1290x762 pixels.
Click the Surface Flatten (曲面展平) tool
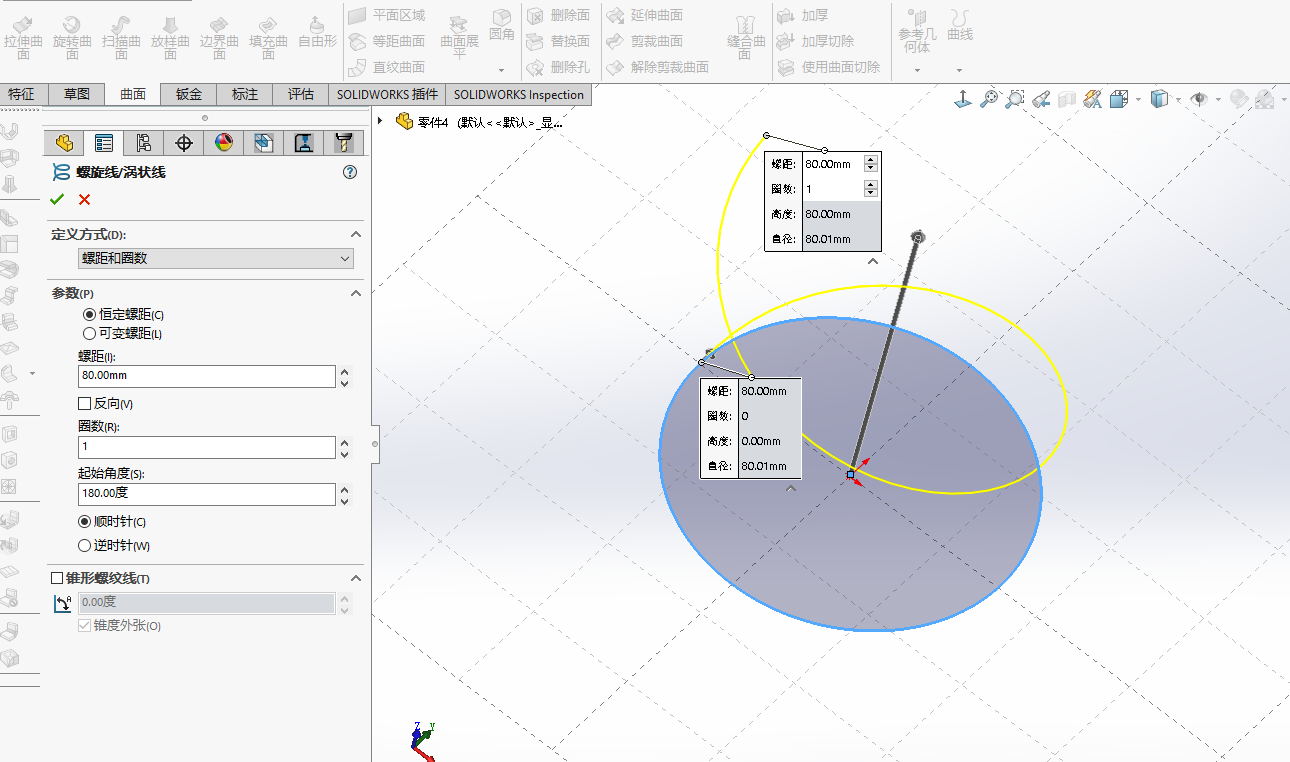click(x=460, y=37)
